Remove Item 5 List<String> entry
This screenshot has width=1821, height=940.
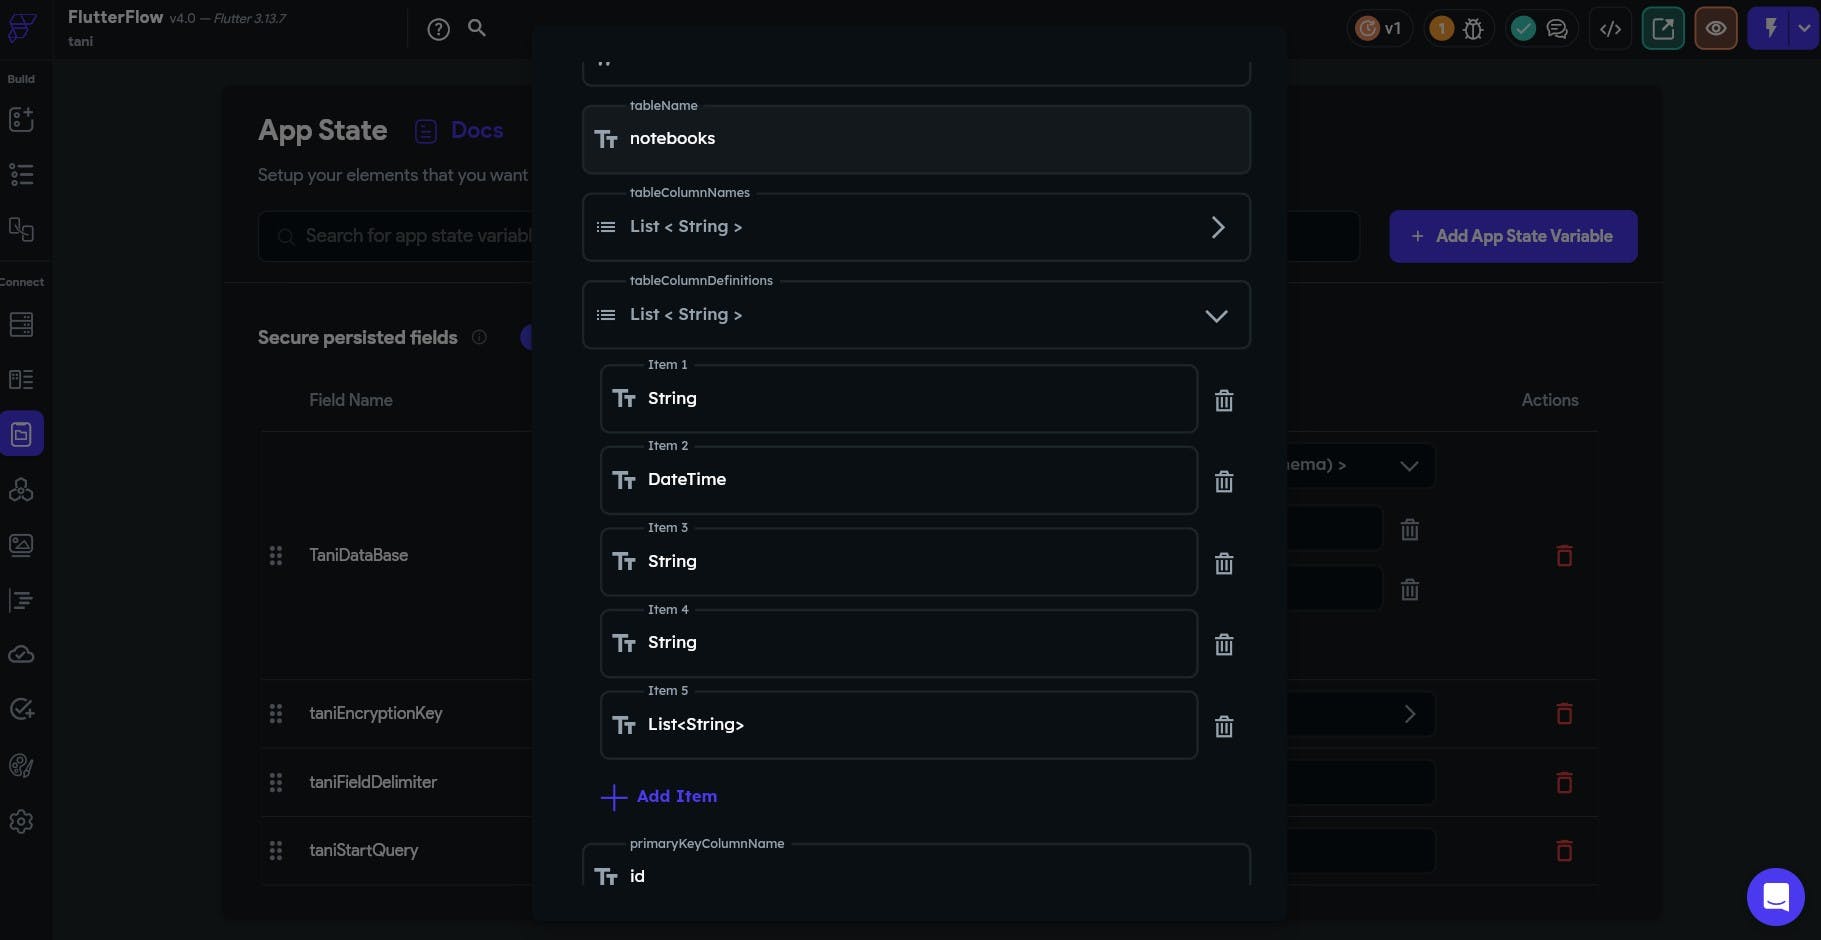pyautogui.click(x=1223, y=727)
